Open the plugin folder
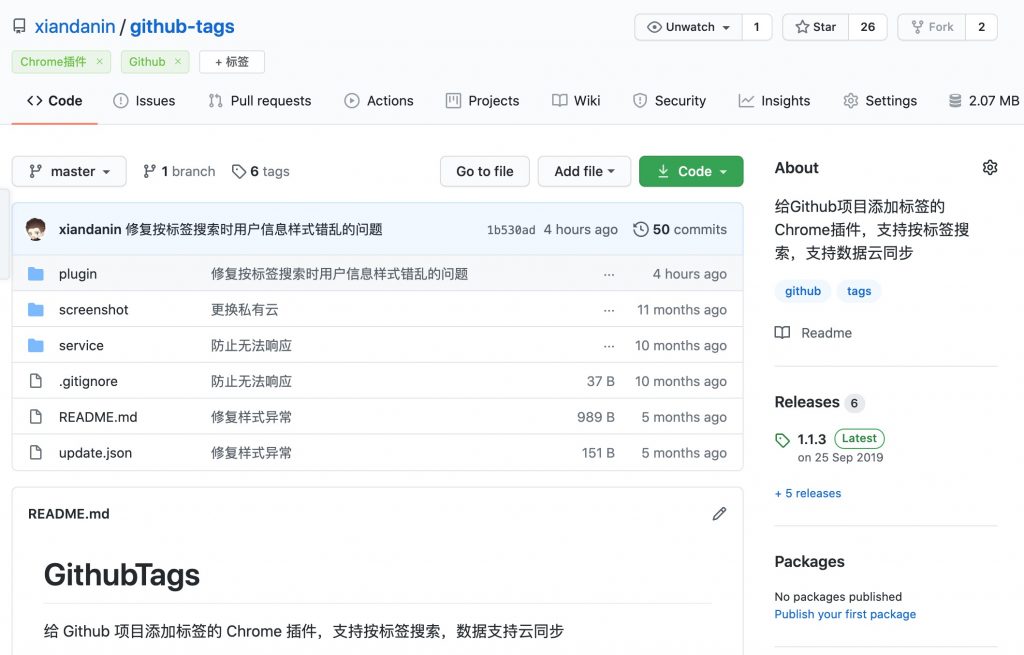This screenshot has width=1024, height=655. [78, 274]
